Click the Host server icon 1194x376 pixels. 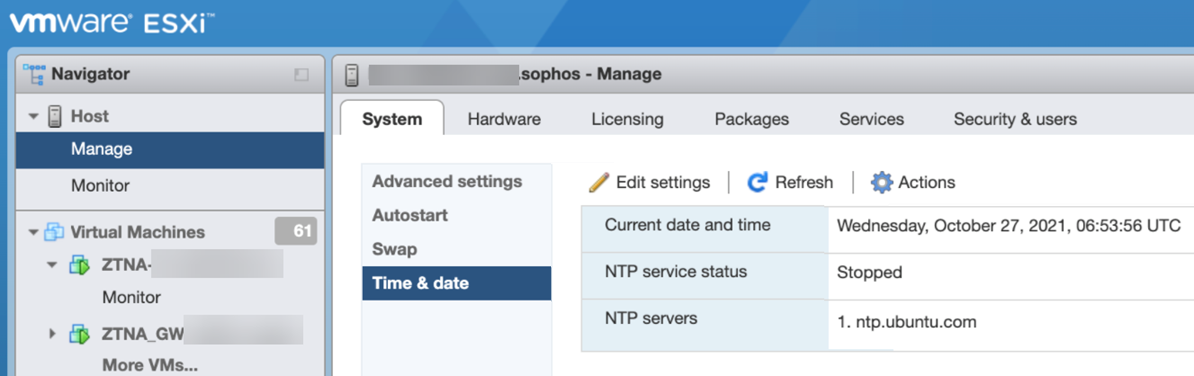55,116
